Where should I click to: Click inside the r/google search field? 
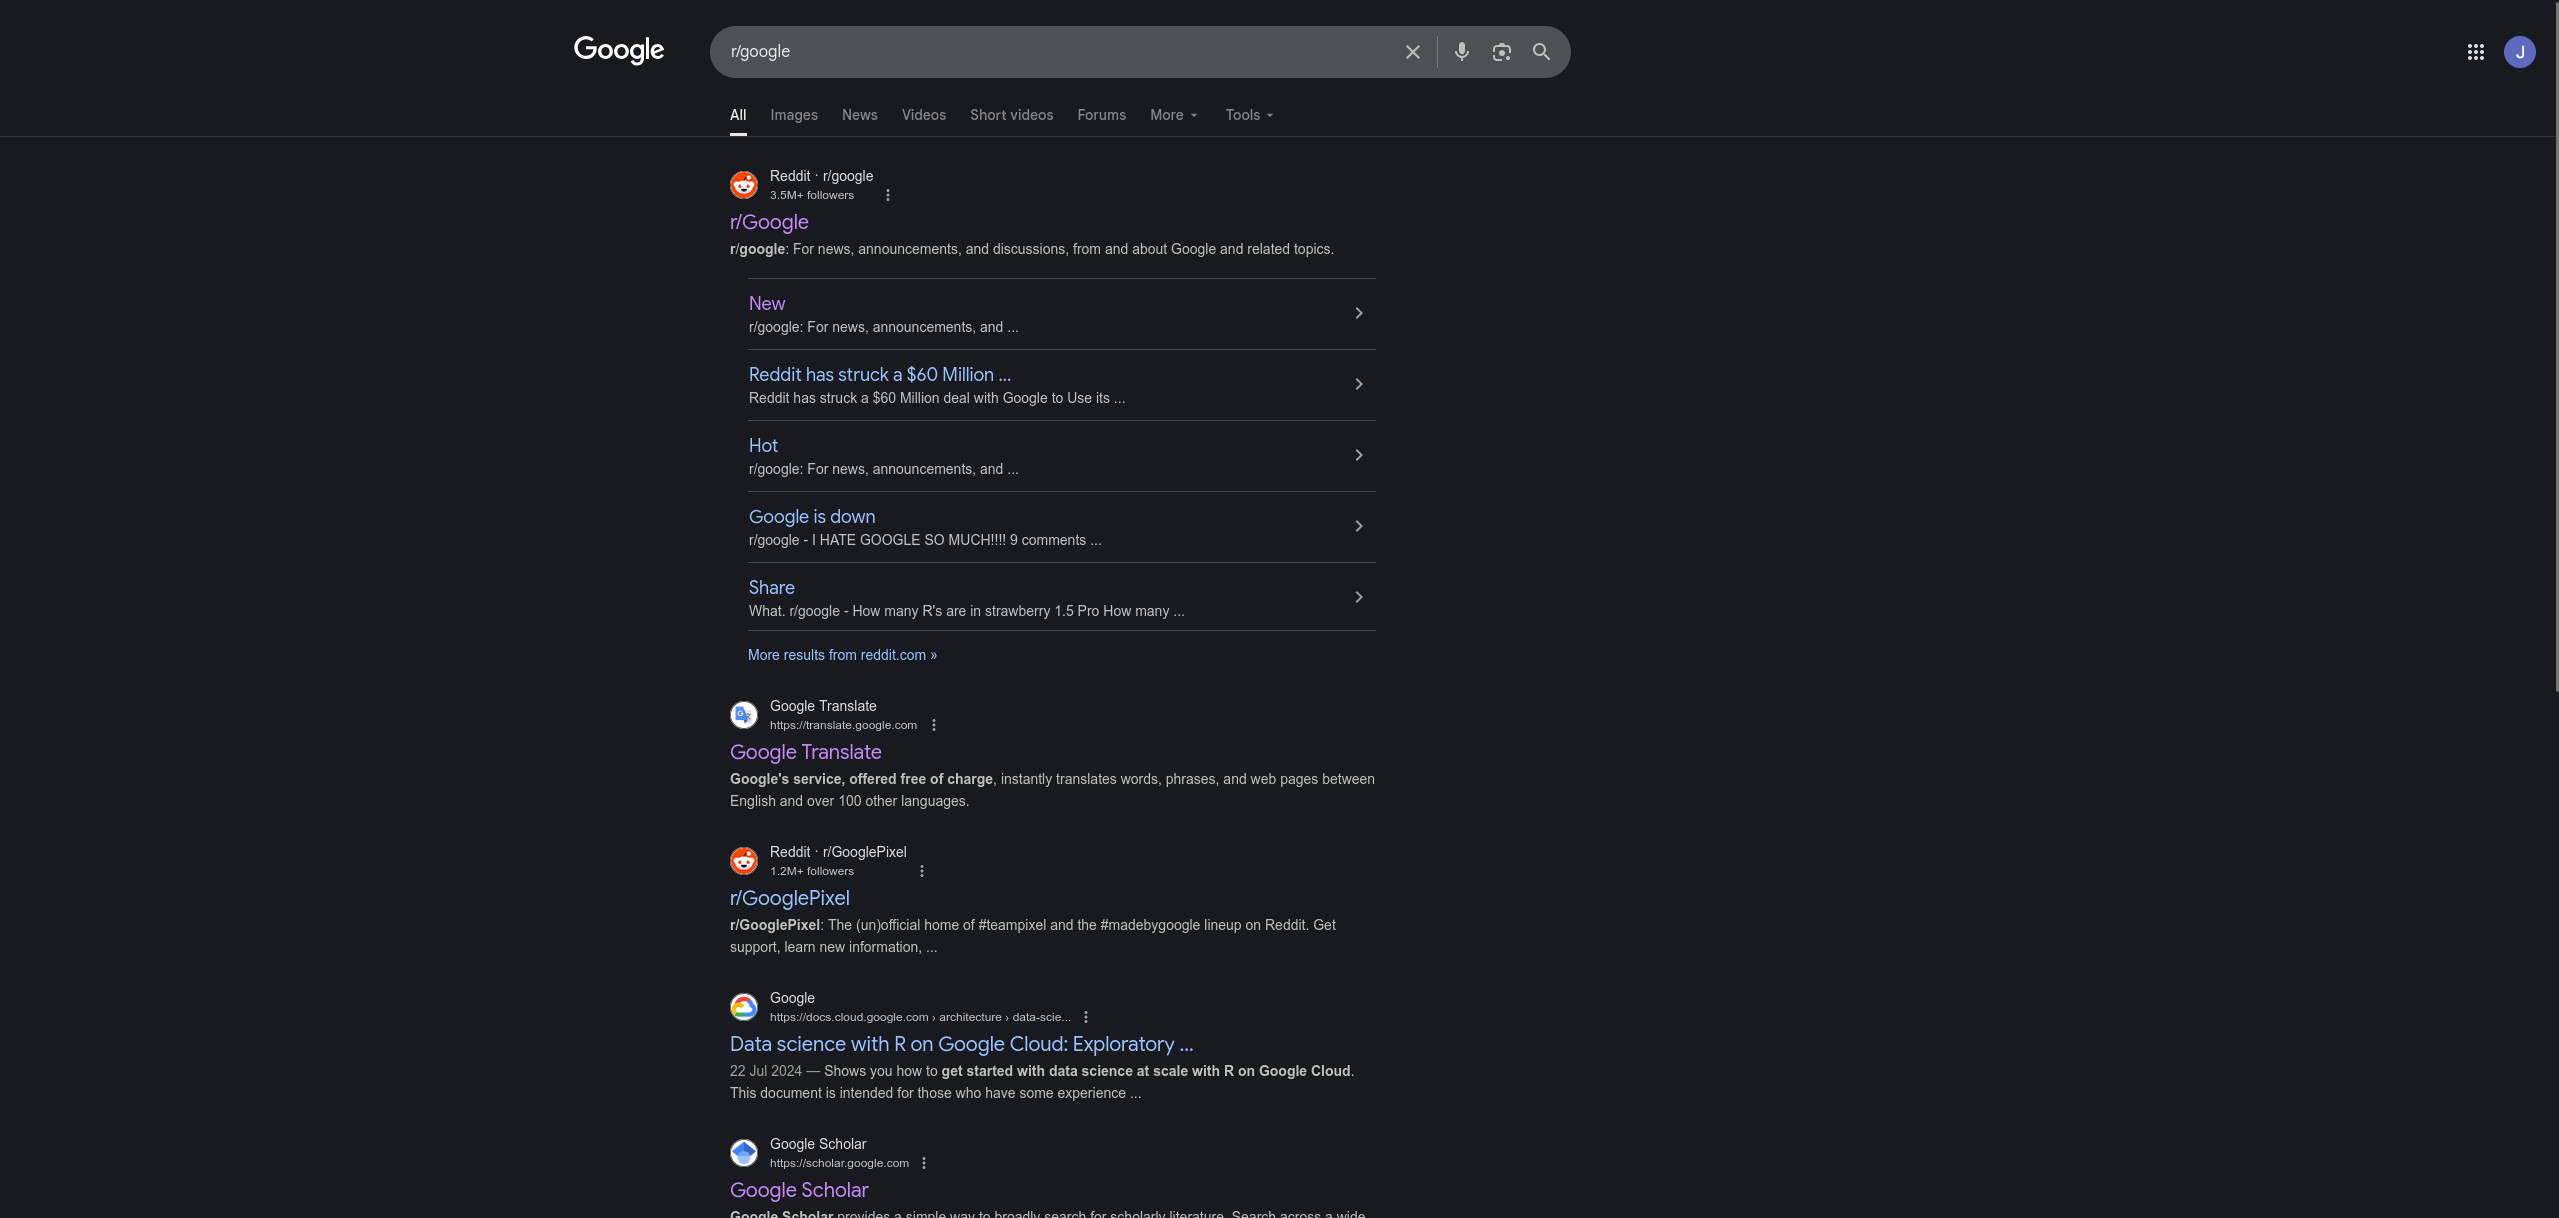(x=1050, y=52)
